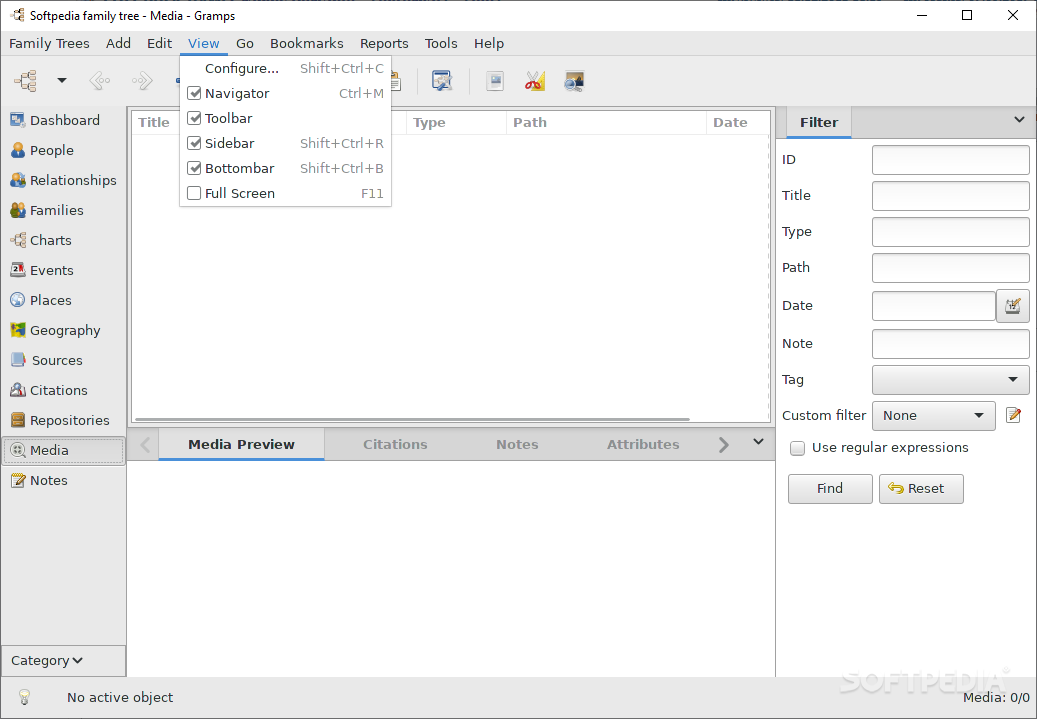Open Places in the navigator
The image size is (1037, 719).
pyautogui.click(x=63, y=300)
